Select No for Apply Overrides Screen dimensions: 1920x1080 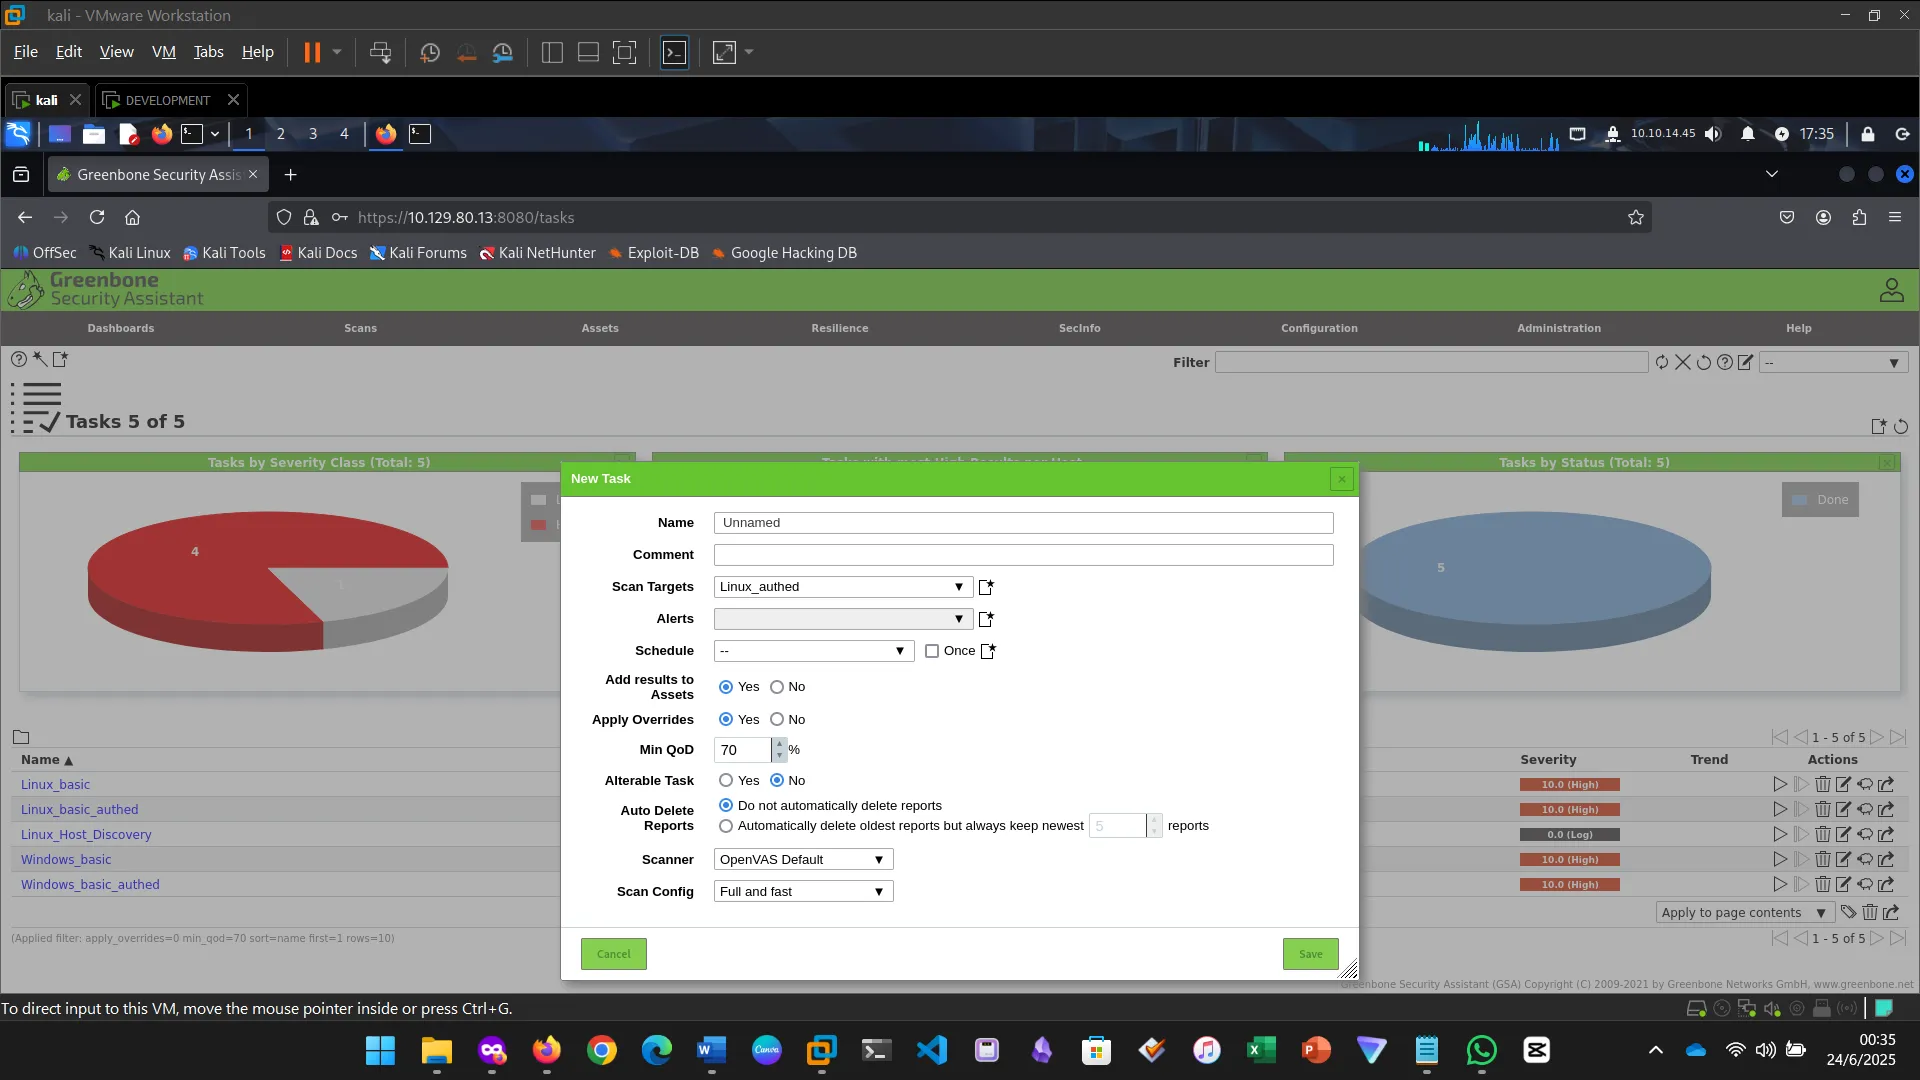coord(777,720)
